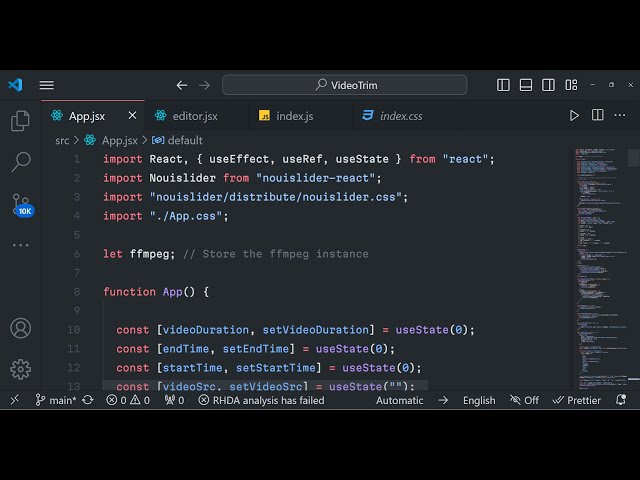The width and height of the screenshot is (640, 480).
Task: Show additional views via ellipsis icon
Action: pyautogui.click(x=20, y=245)
